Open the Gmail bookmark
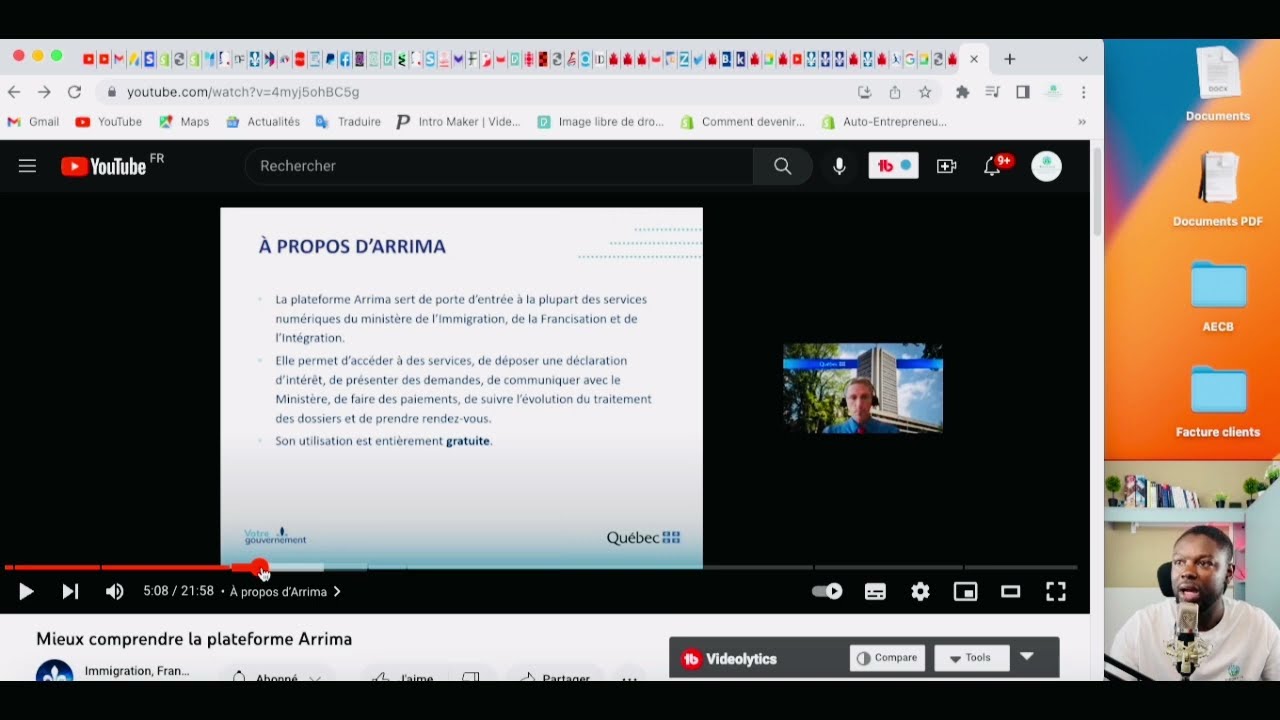 click(x=34, y=122)
